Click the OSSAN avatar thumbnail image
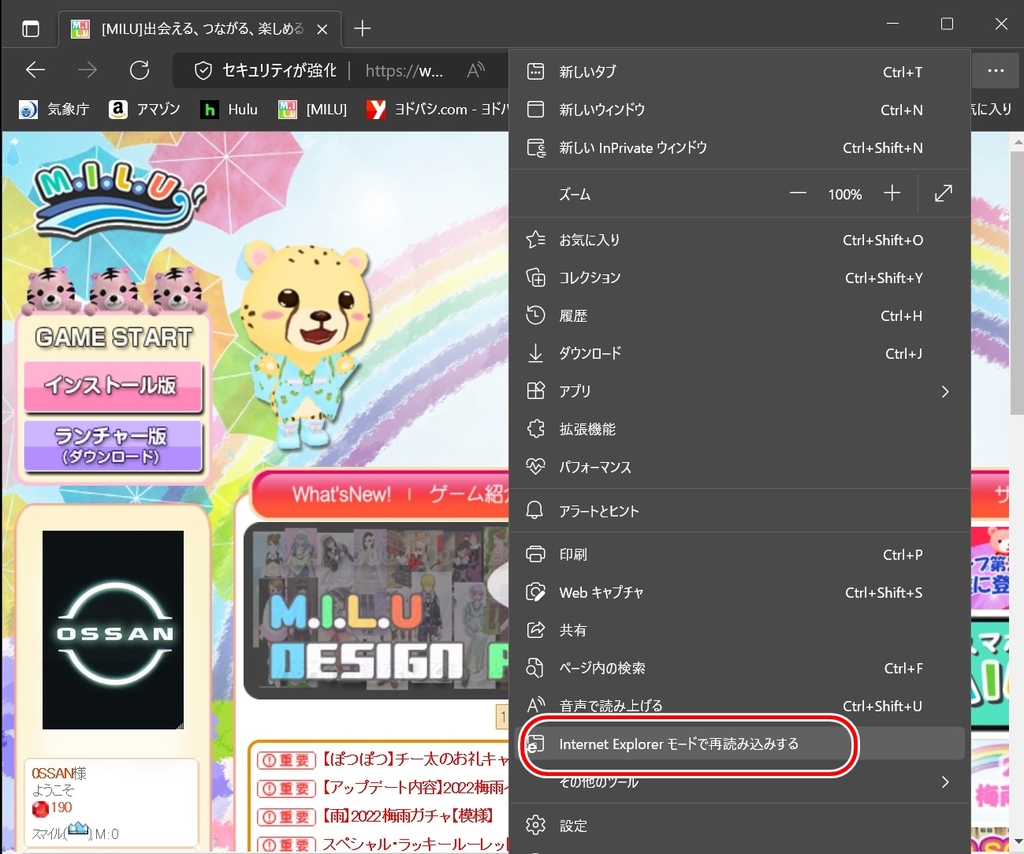Image resolution: width=1024 pixels, height=854 pixels. pyautogui.click(x=113, y=630)
